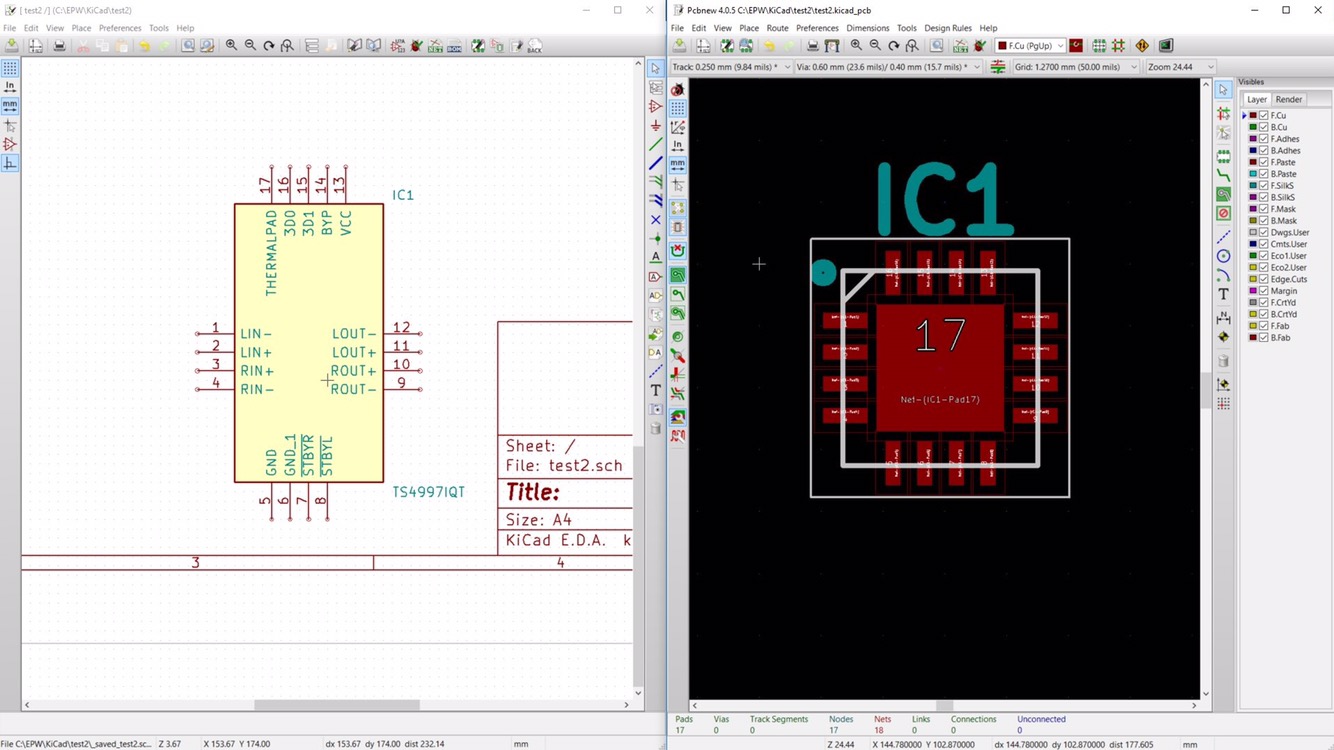1334x750 pixels.
Task: Toggle Margin layer visibility checkbox
Action: point(1264,291)
